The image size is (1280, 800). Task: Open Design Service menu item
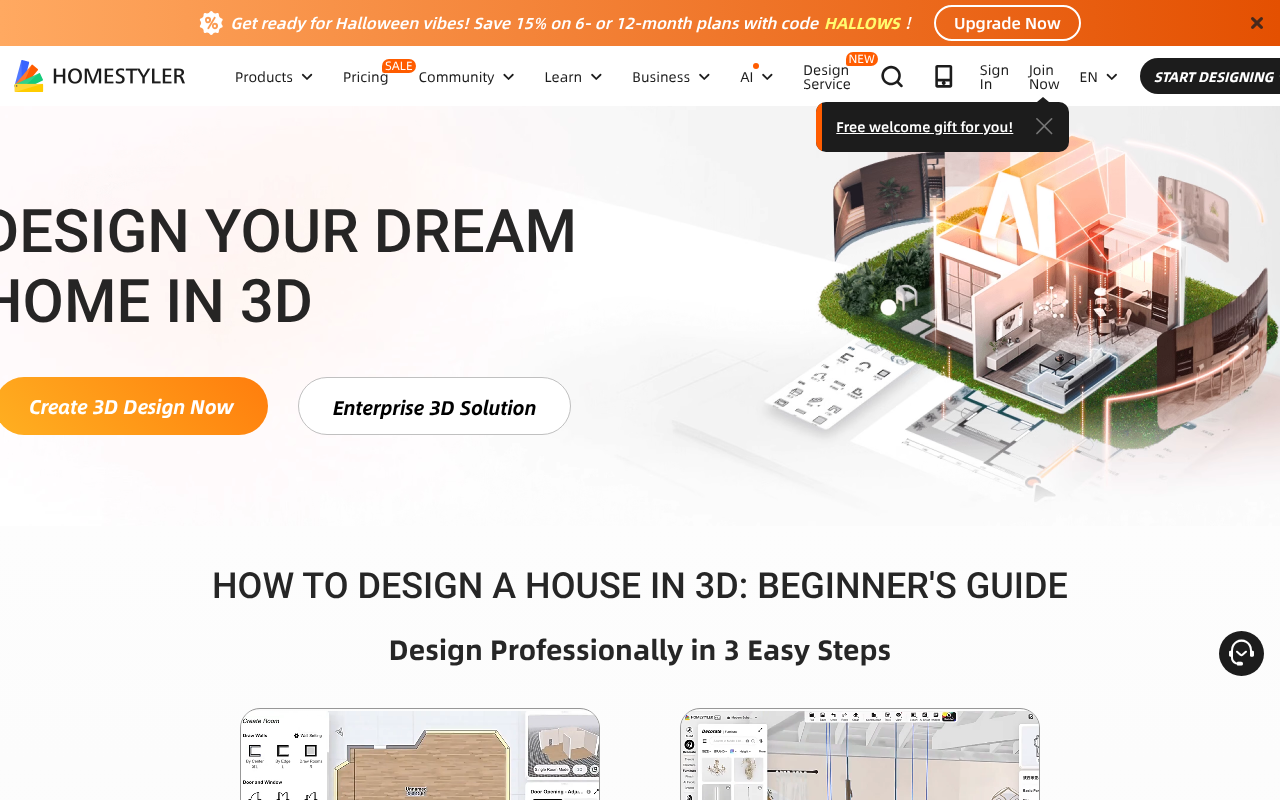tap(826, 77)
